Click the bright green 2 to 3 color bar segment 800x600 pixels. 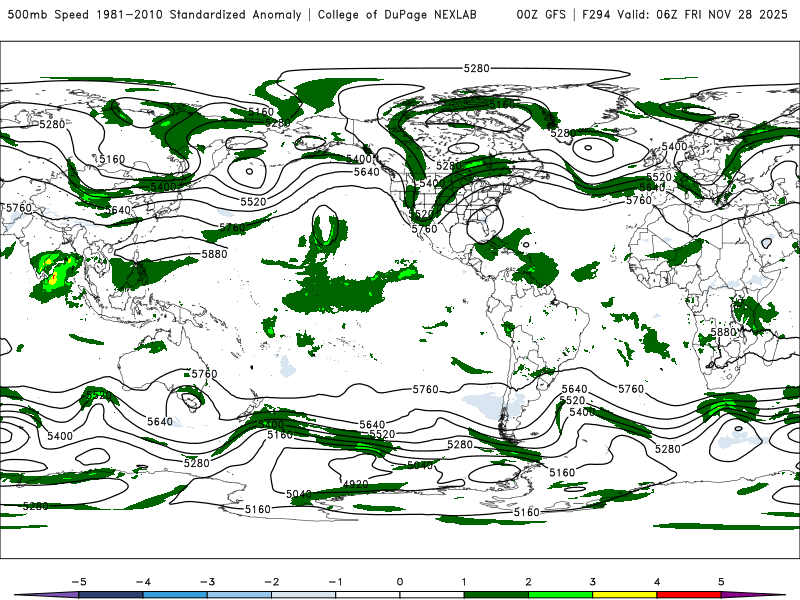[x=561, y=595]
